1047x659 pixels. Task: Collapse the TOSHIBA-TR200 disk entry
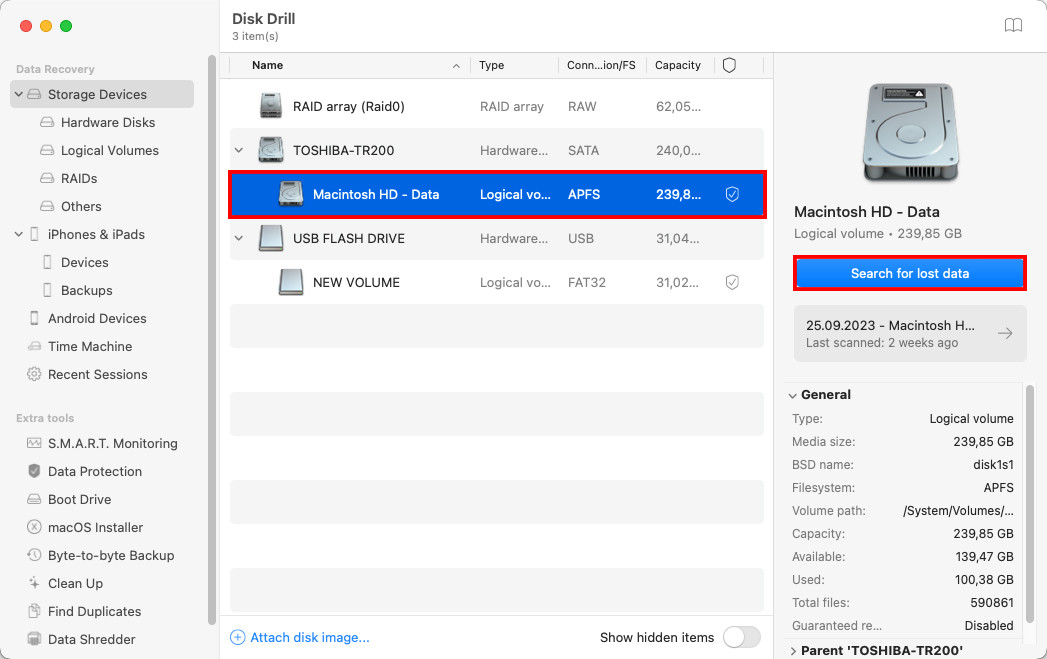click(239, 150)
